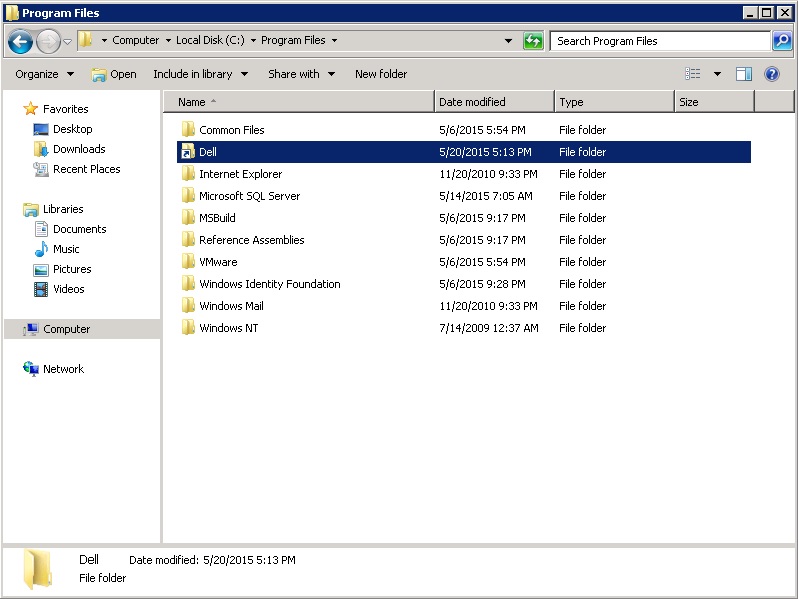The height and width of the screenshot is (599, 798).
Task: Click the Change your view icon
Action: [x=693, y=74]
